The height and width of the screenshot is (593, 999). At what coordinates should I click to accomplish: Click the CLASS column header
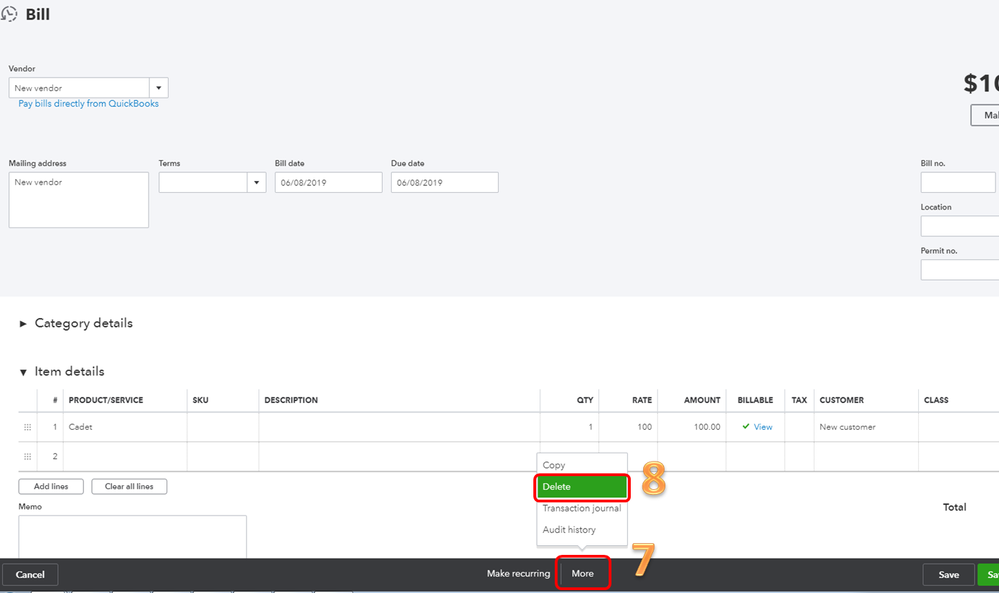coord(936,400)
